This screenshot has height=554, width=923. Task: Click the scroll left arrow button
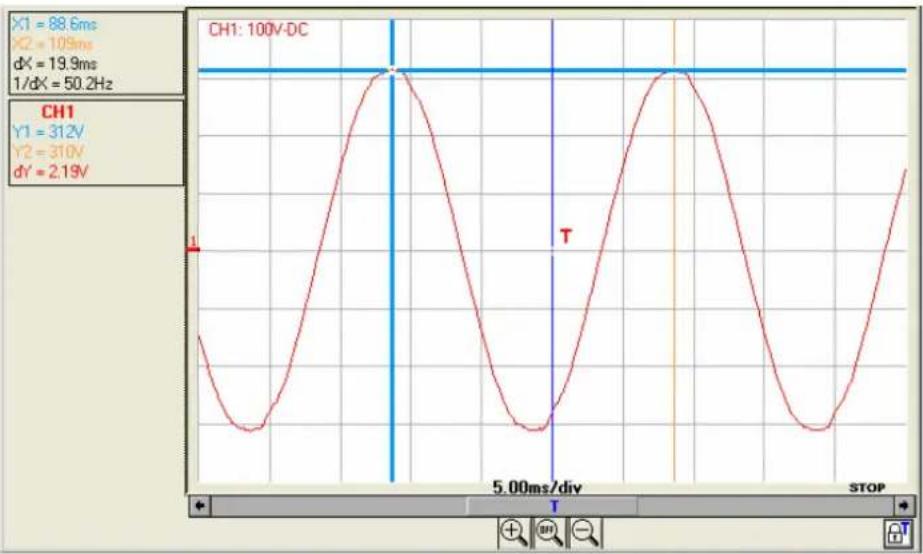coord(200,505)
